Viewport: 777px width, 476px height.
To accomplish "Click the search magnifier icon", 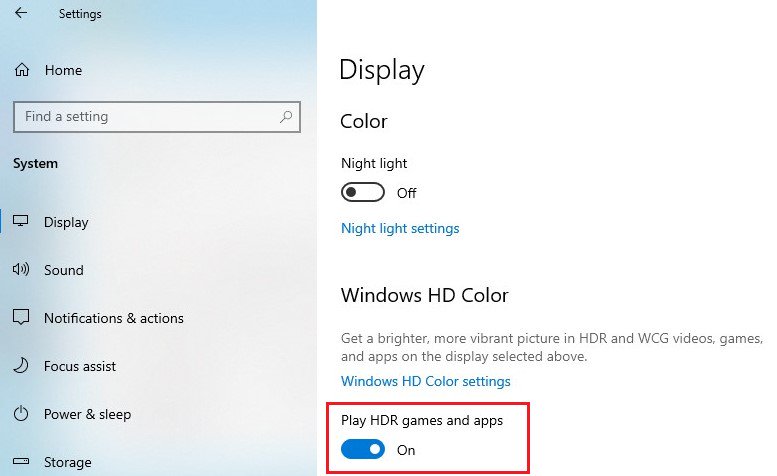I will (x=286, y=117).
